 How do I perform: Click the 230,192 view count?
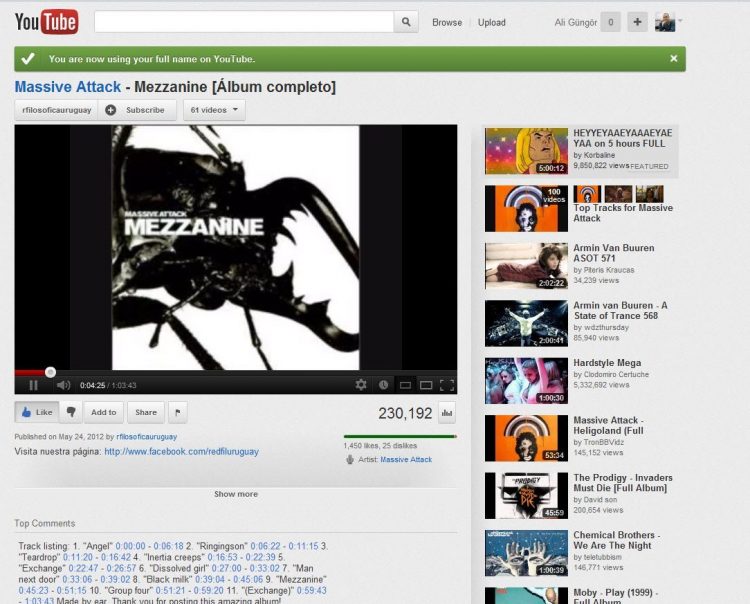pyautogui.click(x=405, y=413)
